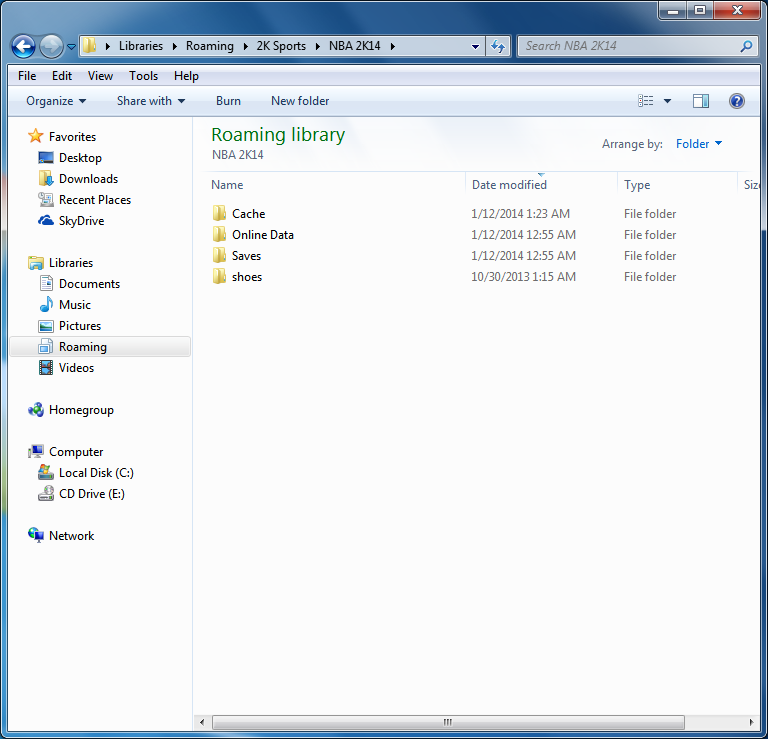Open the Tools menu
The image size is (768, 739).
pos(143,76)
